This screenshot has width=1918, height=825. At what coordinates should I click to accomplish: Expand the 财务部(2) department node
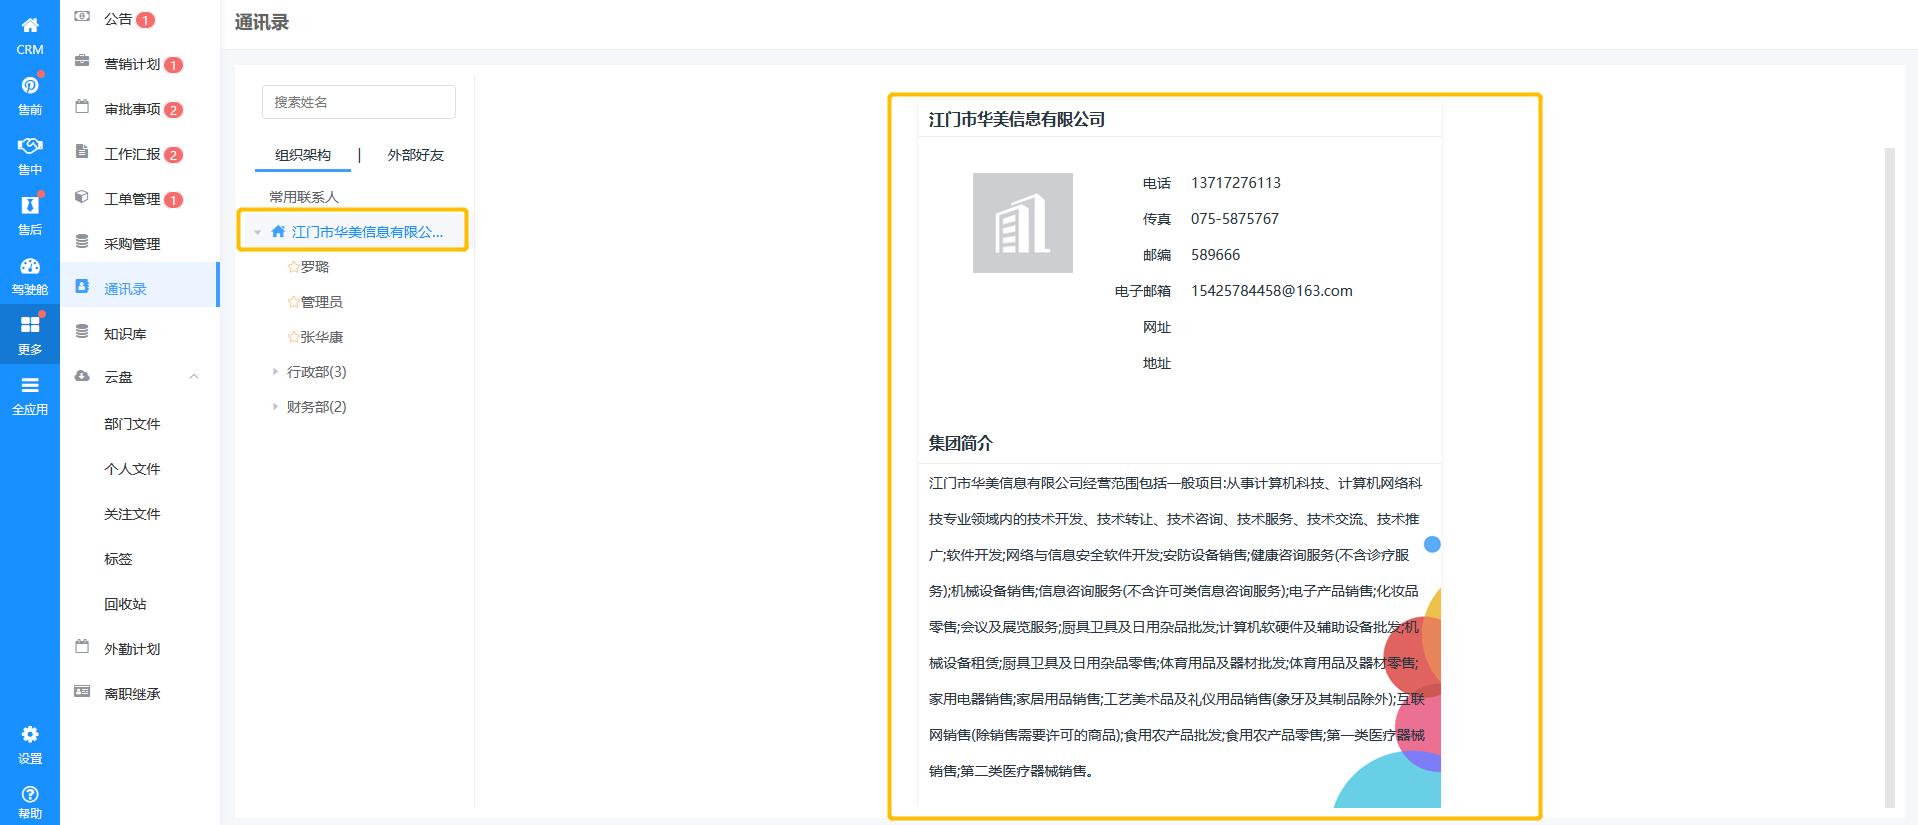tap(275, 407)
